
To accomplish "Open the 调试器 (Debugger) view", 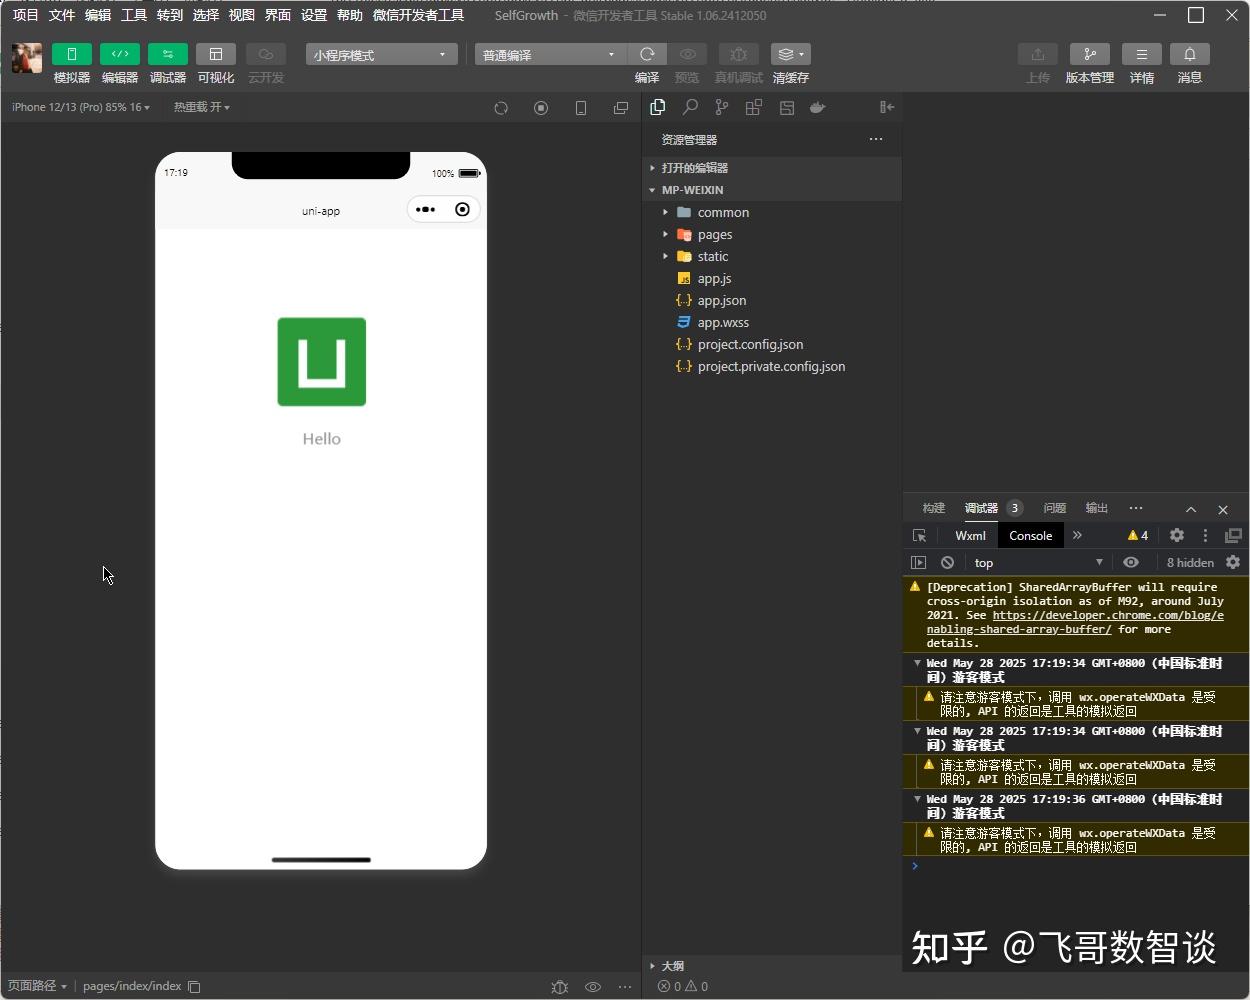I will pyautogui.click(x=167, y=62).
